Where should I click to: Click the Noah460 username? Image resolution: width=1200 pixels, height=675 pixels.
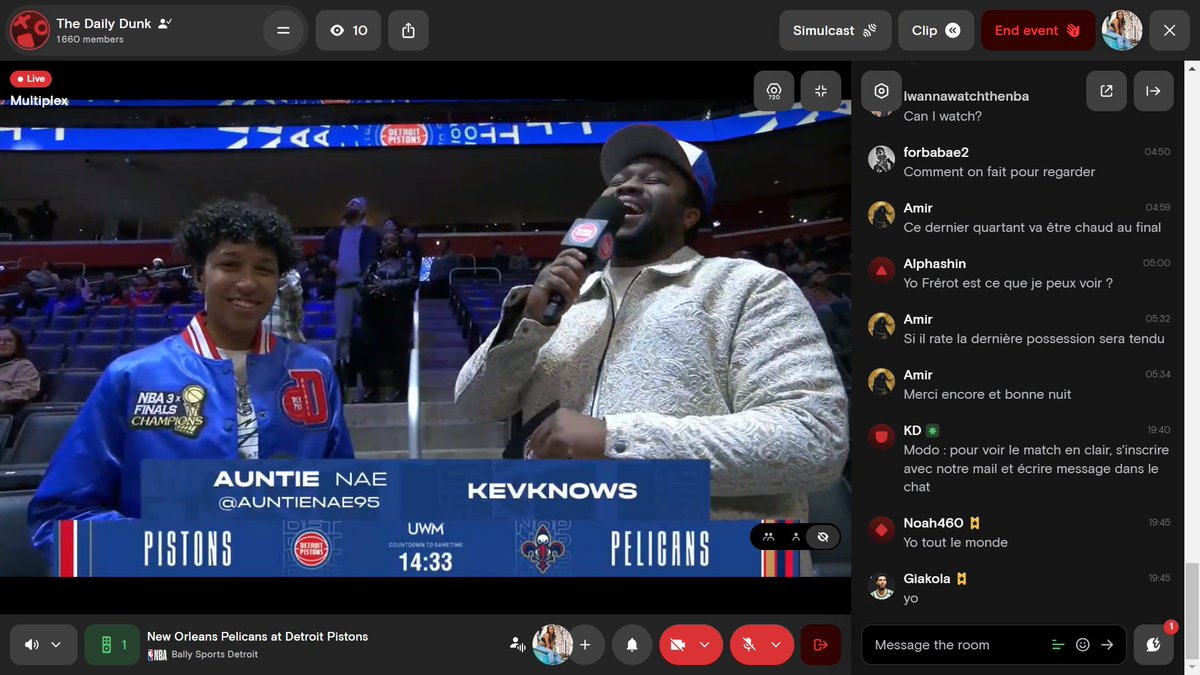[933, 523]
